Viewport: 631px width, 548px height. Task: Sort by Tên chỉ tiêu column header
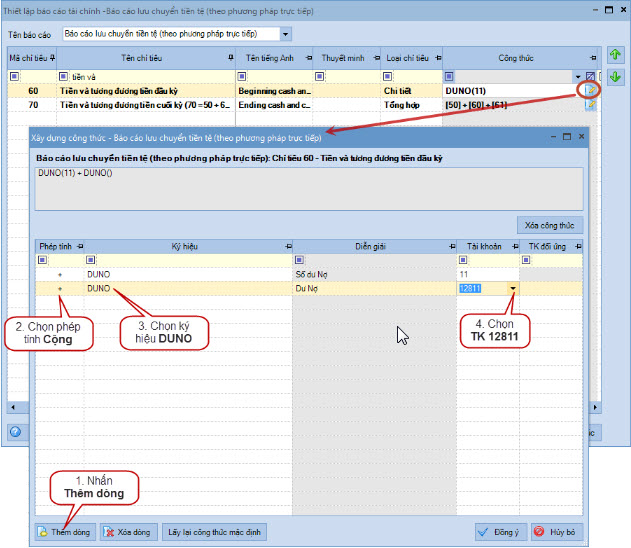142,58
